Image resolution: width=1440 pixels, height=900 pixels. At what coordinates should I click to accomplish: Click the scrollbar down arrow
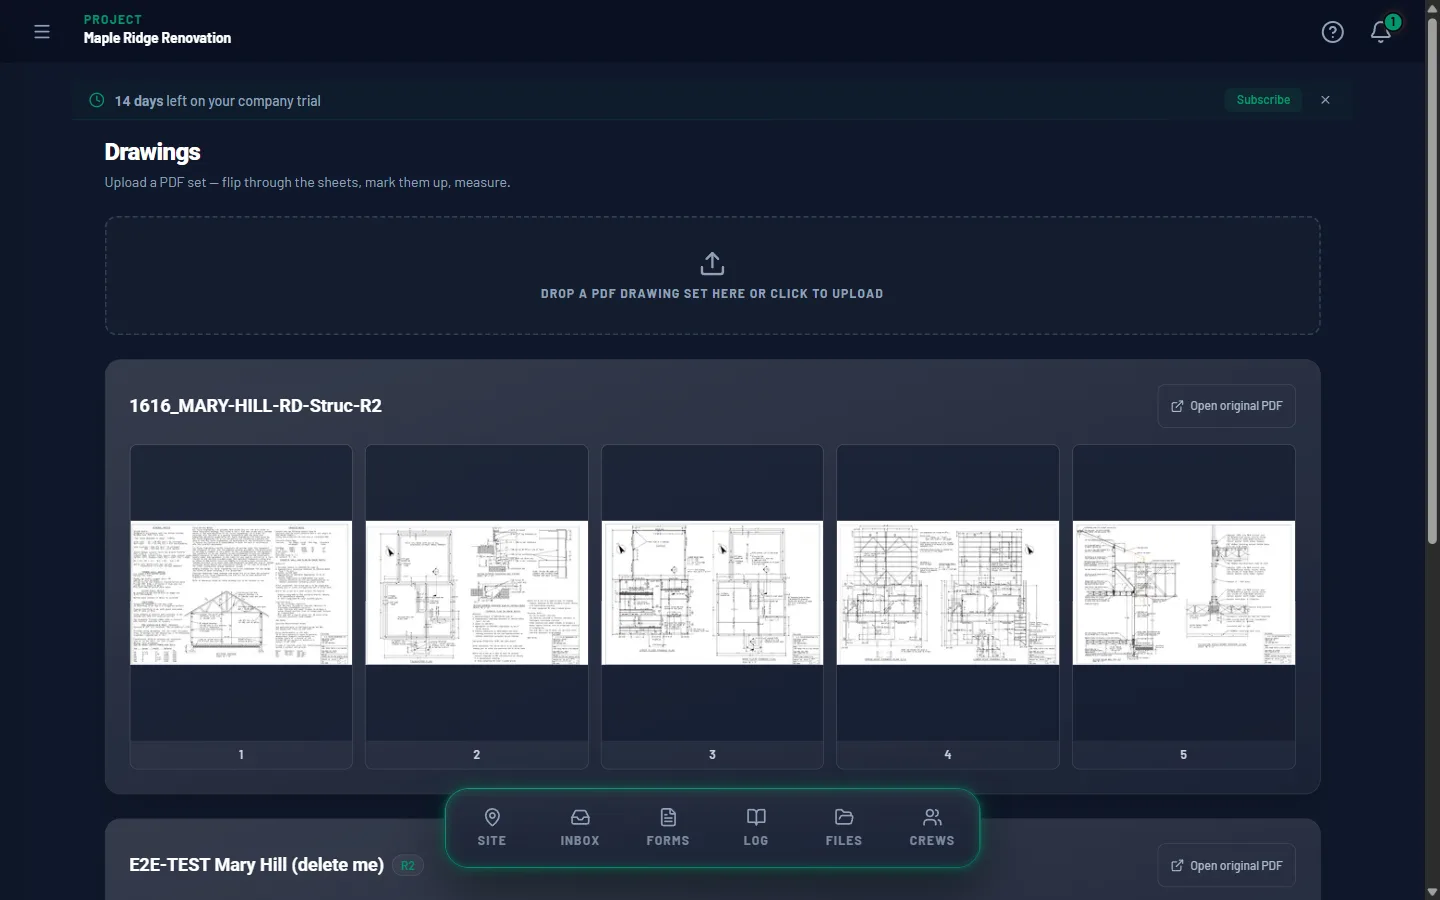(1432, 892)
